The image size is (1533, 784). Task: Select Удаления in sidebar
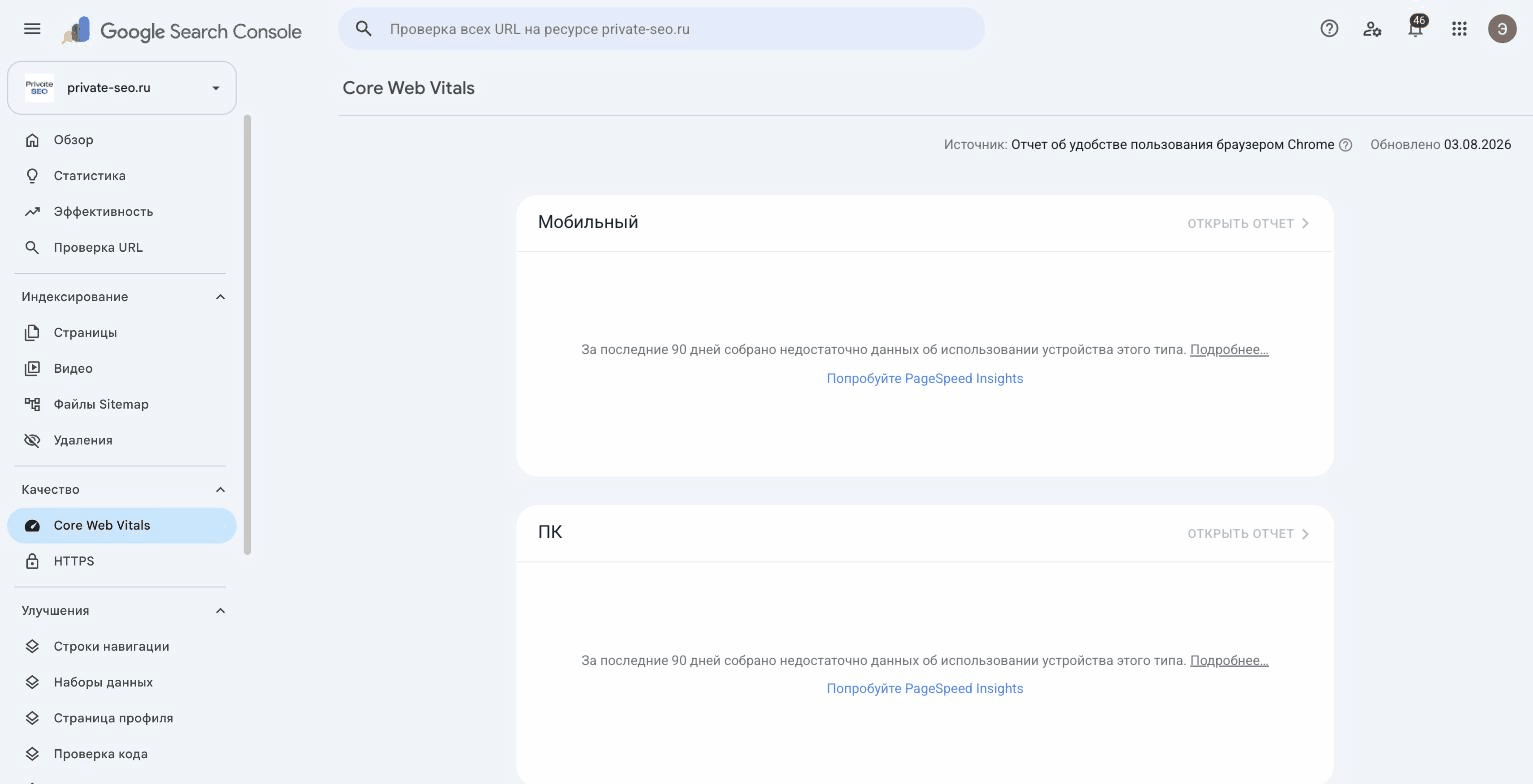[x=122, y=441]
